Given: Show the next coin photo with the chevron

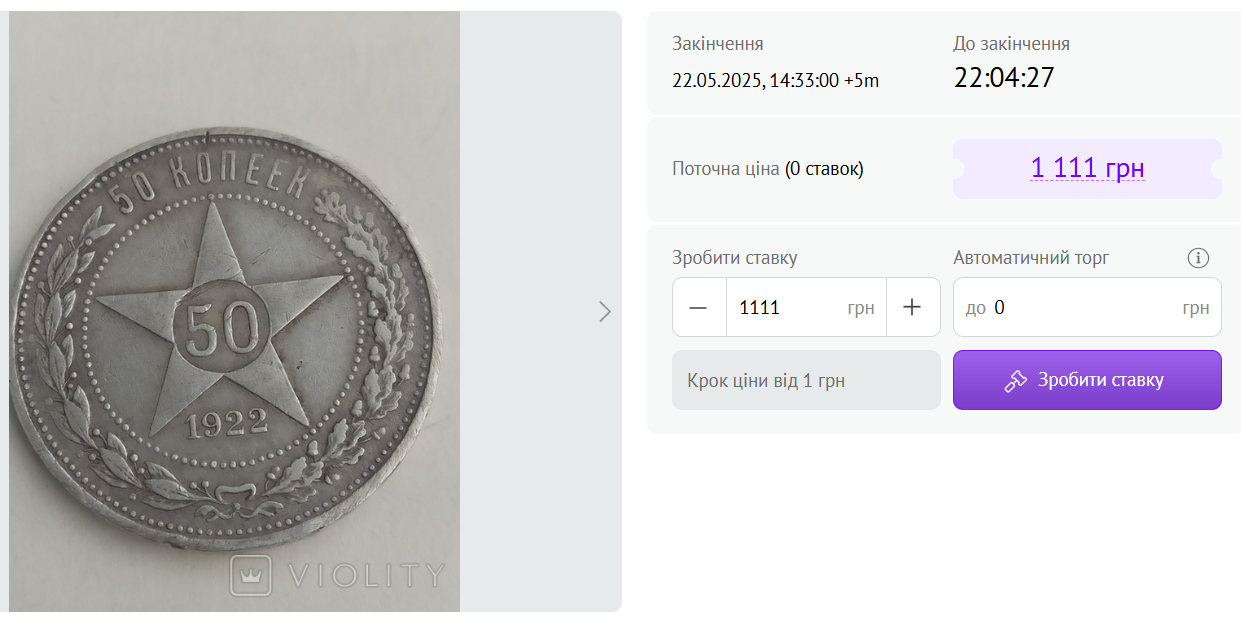Looking at the screenshot, I should [604, 312].
